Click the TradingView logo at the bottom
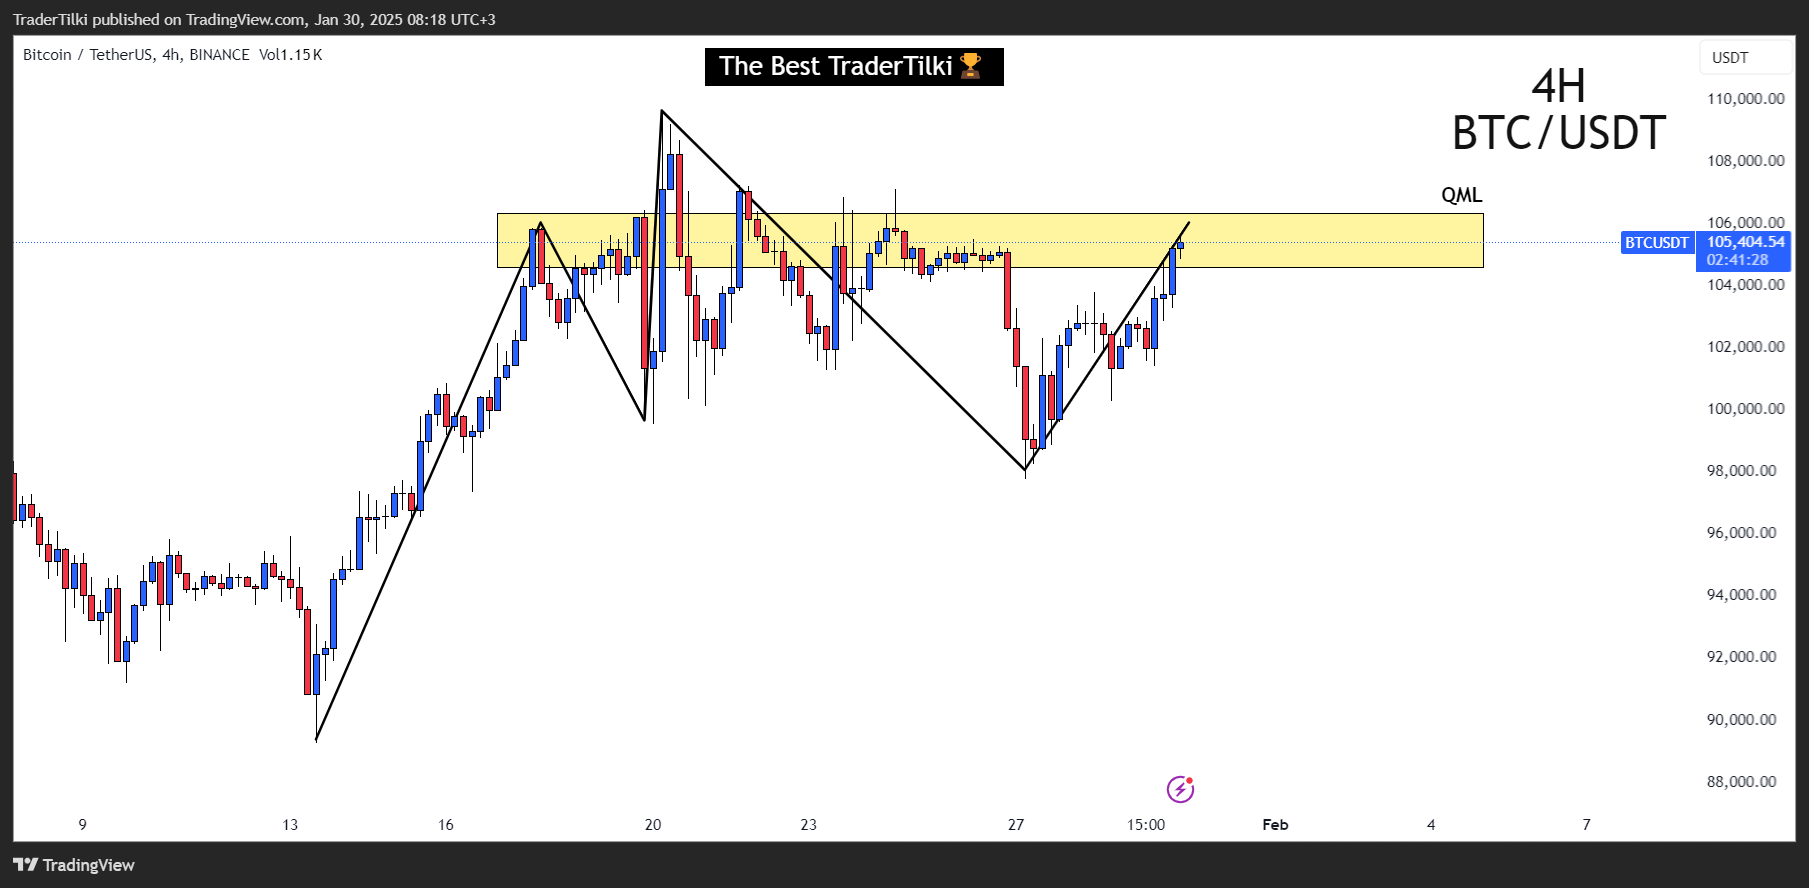This screenshot has width=1809, height=888. click(x=74, y=865)
